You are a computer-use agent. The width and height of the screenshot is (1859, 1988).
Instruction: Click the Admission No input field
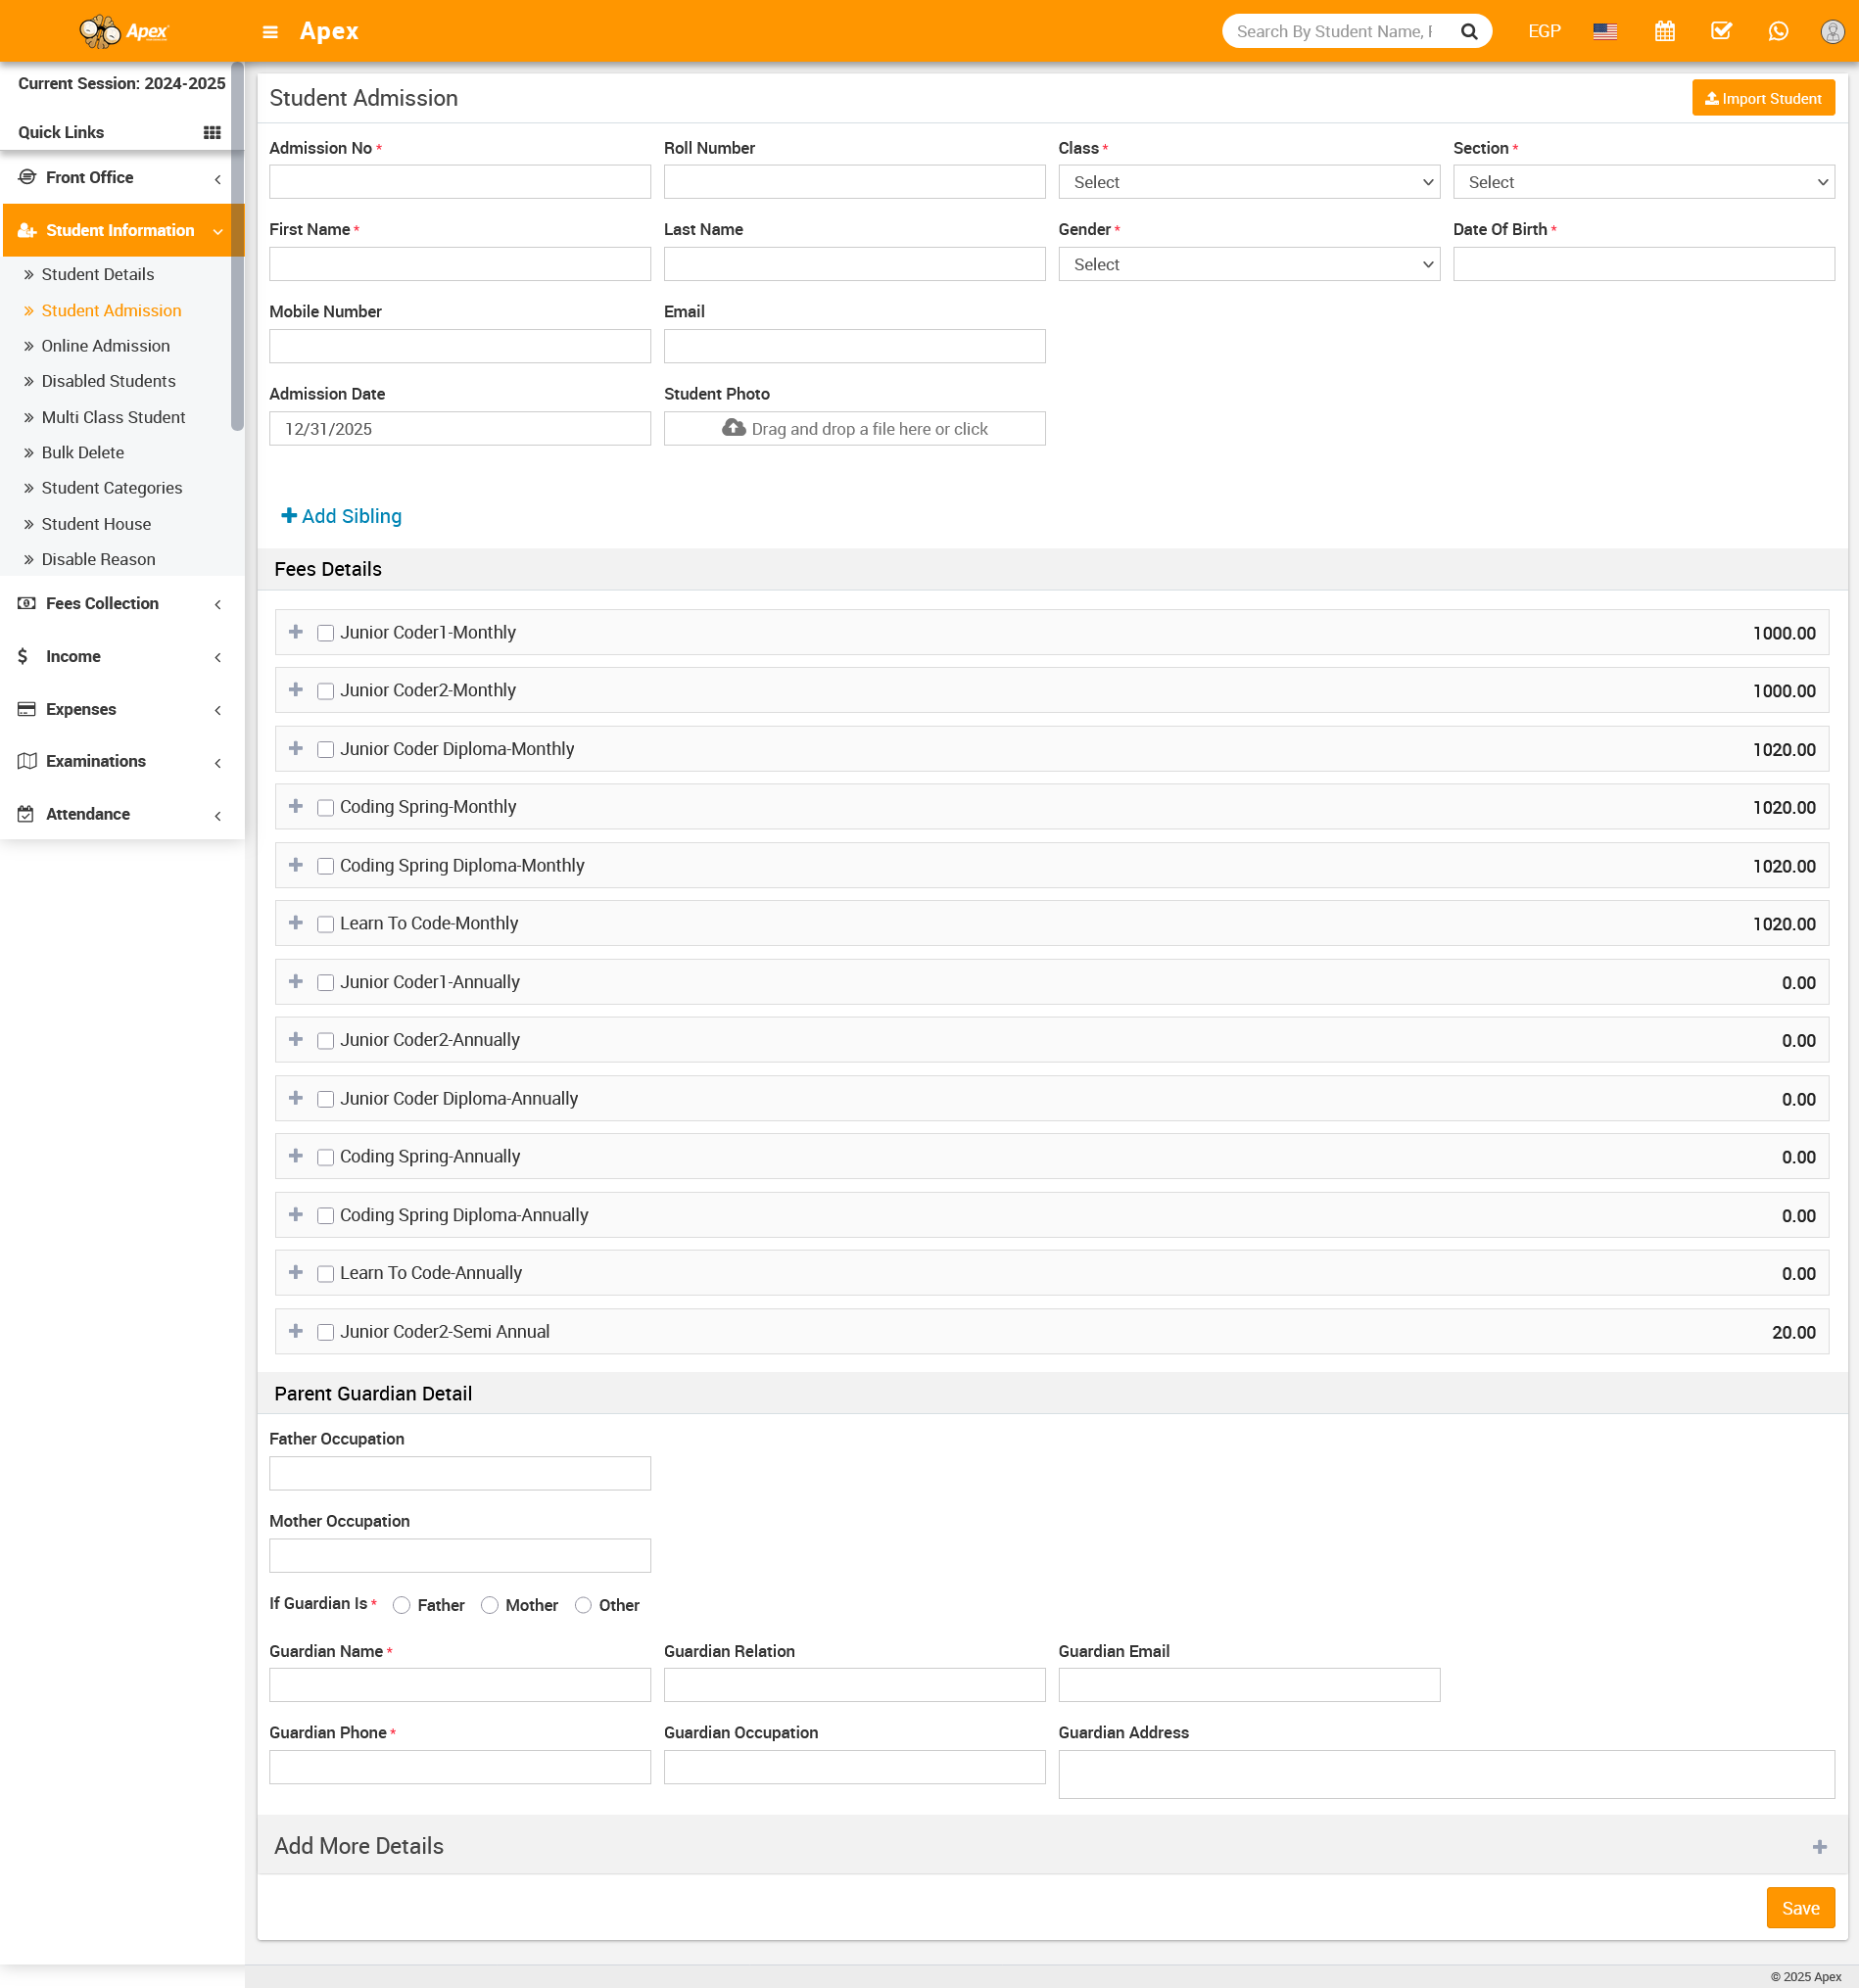(x=459, y=182)
